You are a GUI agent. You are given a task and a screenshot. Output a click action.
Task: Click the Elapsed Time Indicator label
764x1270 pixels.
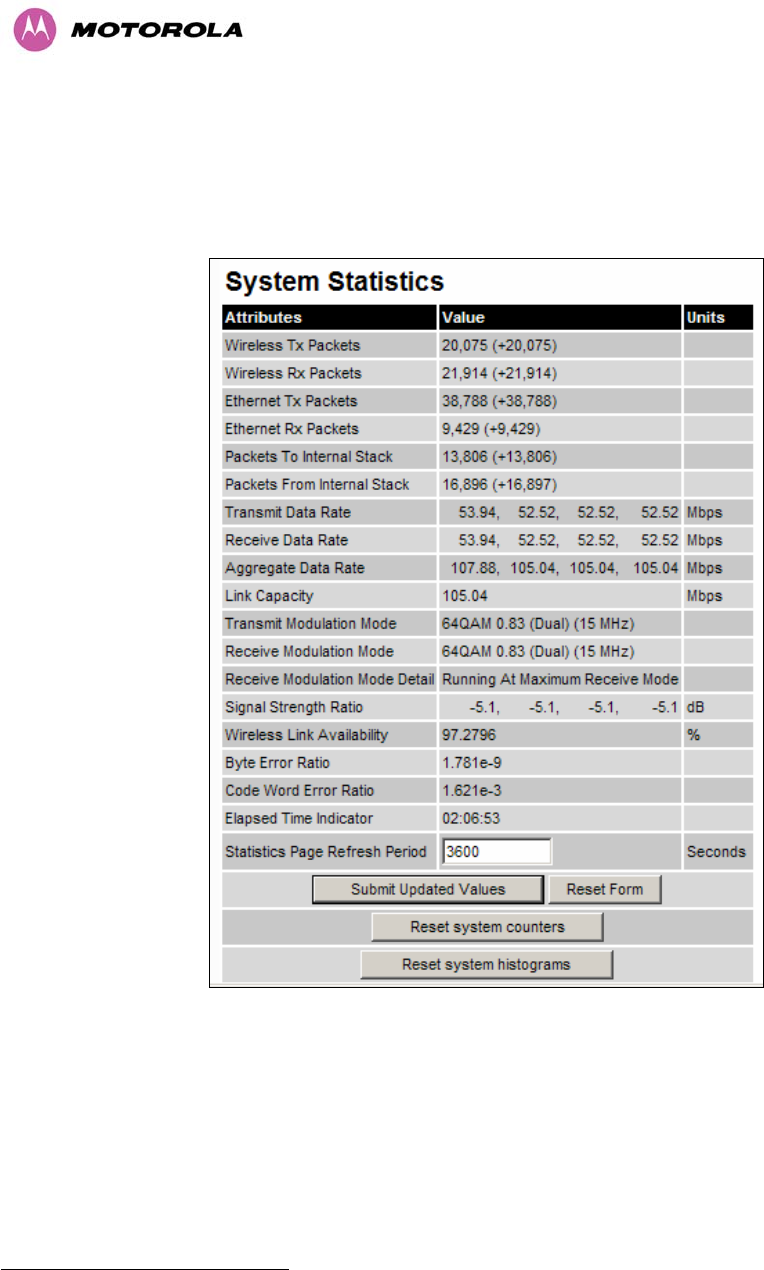pyautogui.click(x=299, y=818)
